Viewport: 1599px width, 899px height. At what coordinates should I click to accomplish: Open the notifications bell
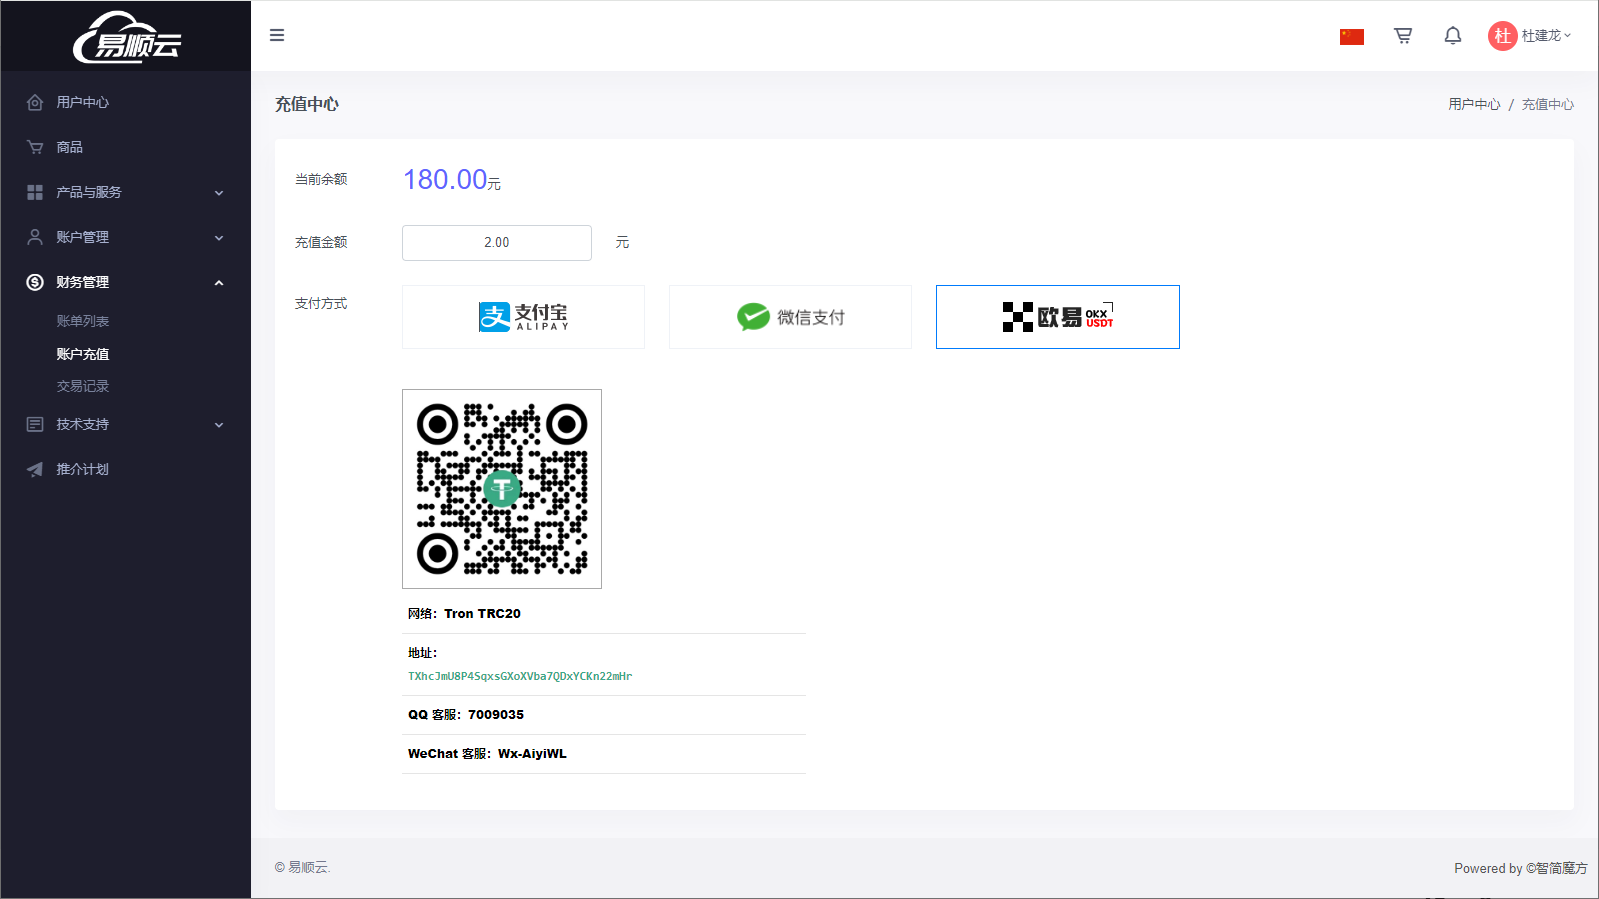pos(1453,36)
